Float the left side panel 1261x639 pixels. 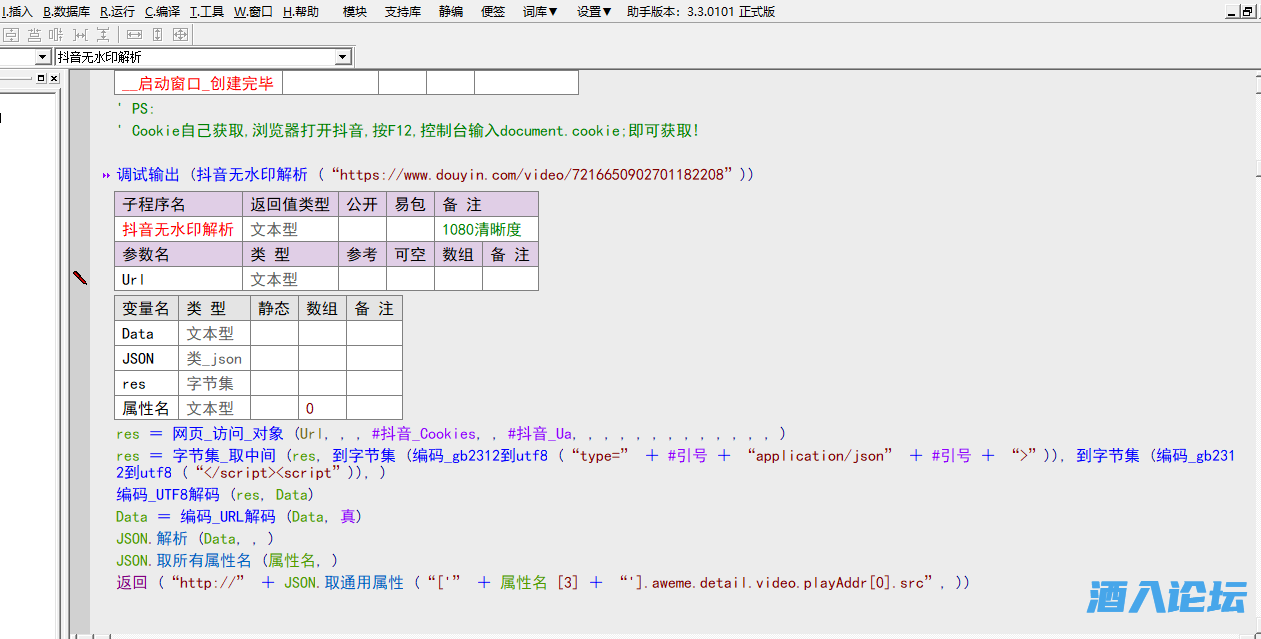pyautogui.click(x=41, y=78)
